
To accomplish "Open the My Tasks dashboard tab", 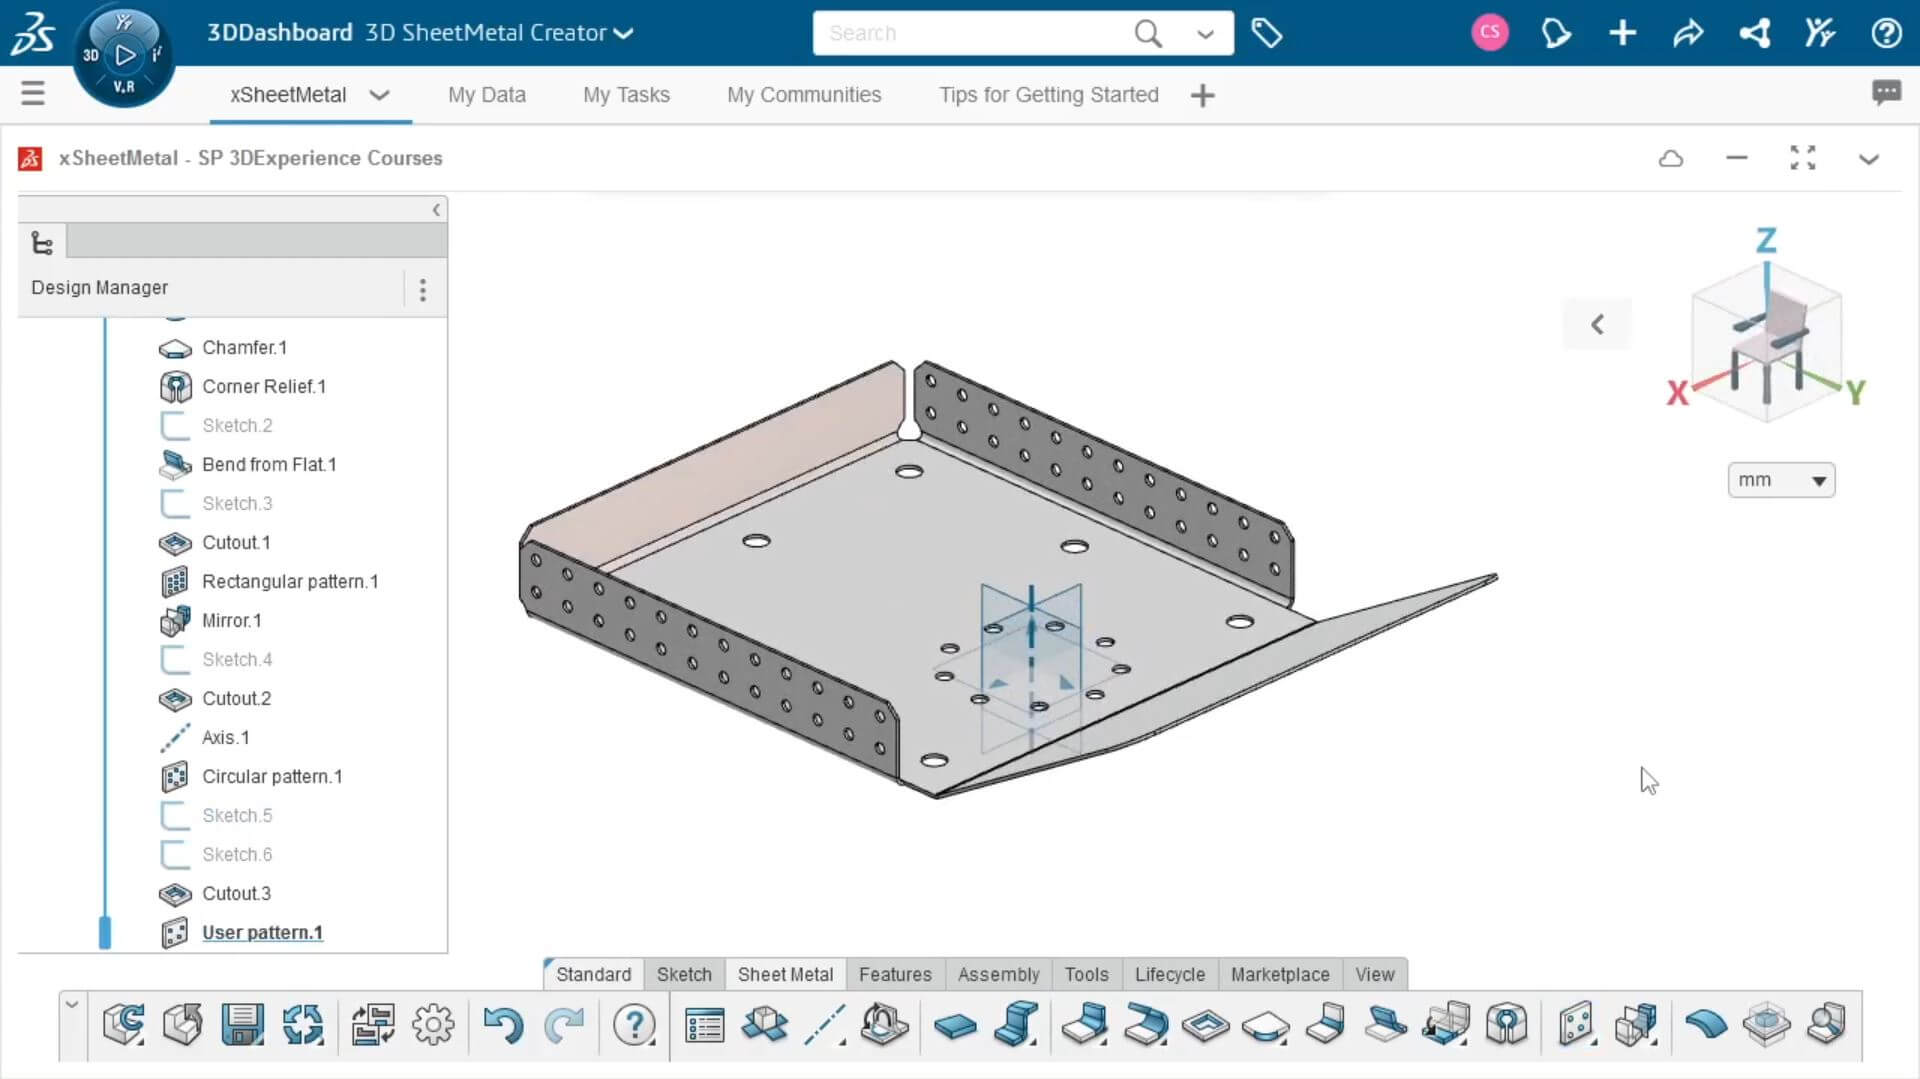I will (x=626, y=95).
